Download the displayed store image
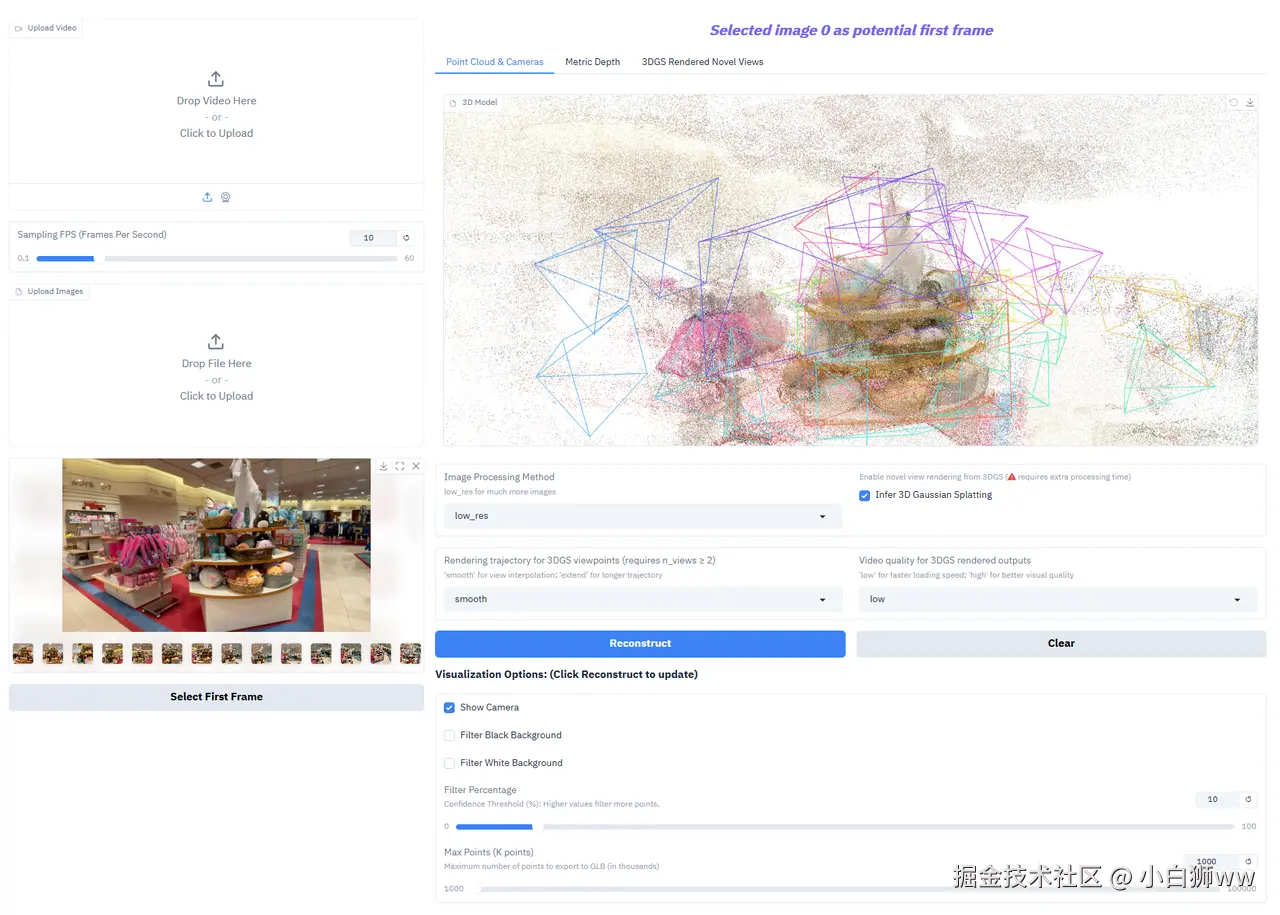 (383, 466)
